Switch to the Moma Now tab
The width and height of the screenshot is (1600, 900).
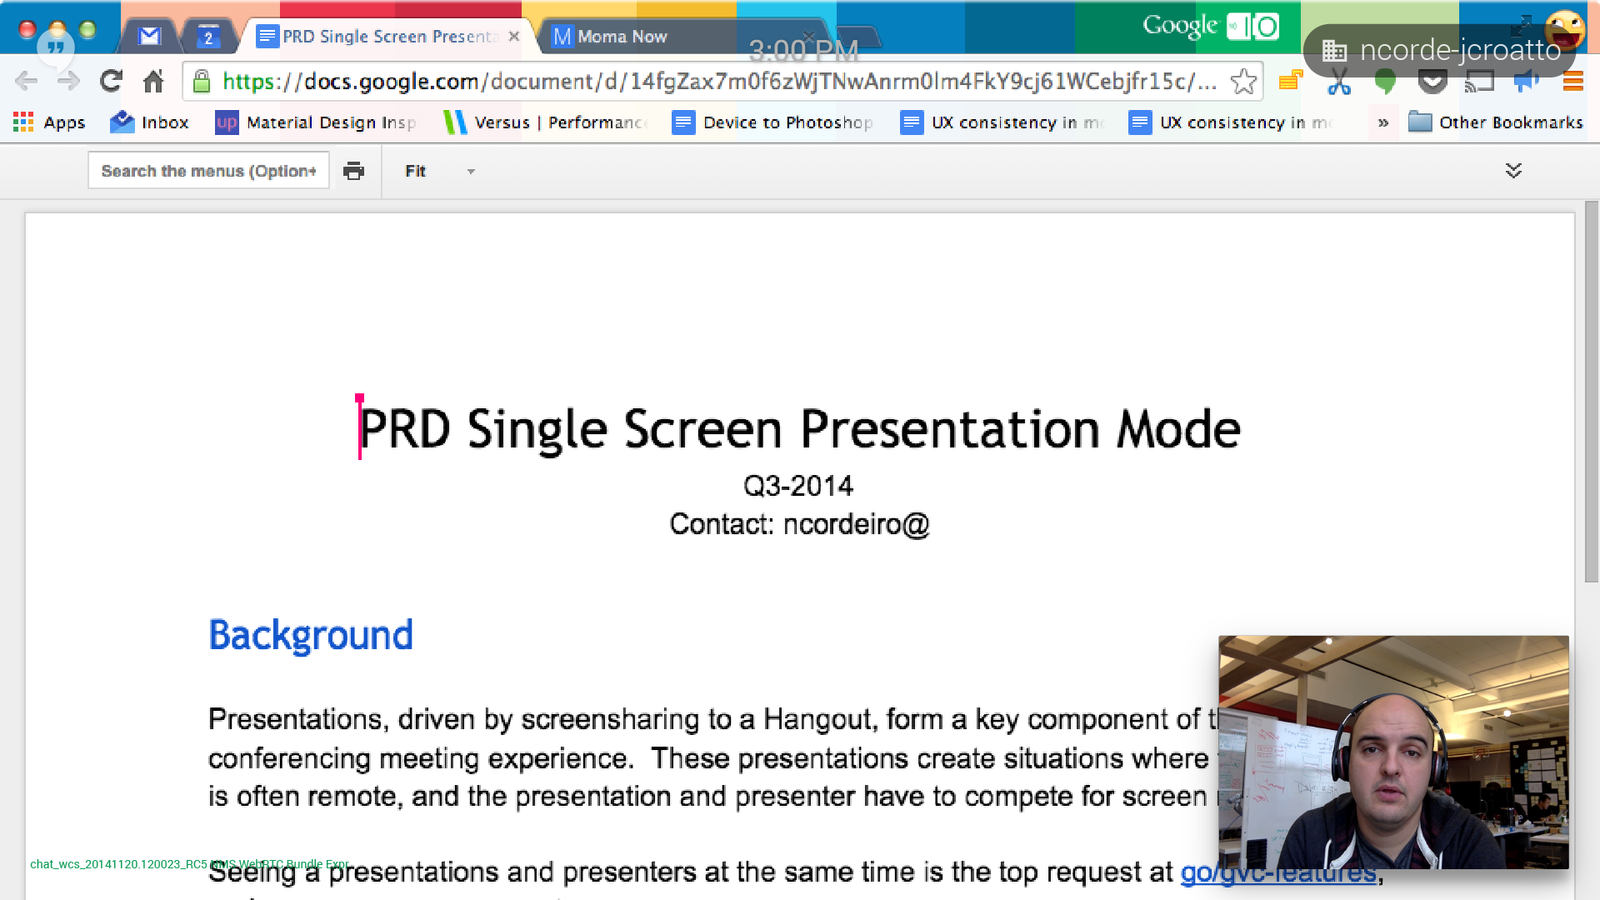(x=620, y=37)
